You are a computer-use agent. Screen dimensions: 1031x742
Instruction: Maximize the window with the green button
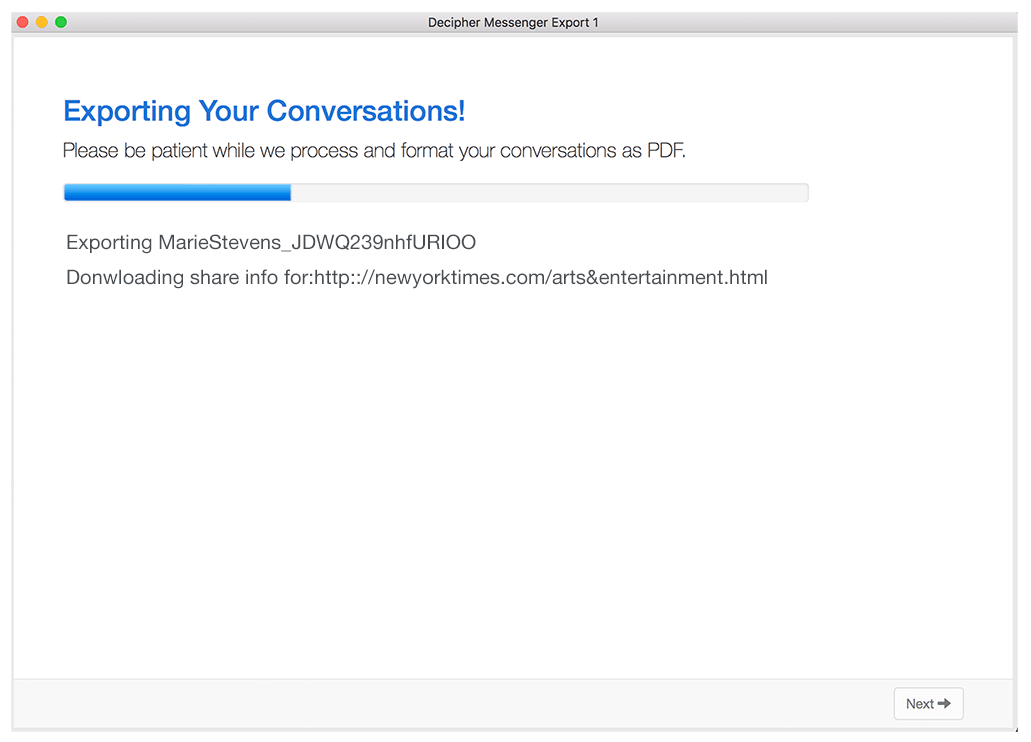(x=60, y=22)
